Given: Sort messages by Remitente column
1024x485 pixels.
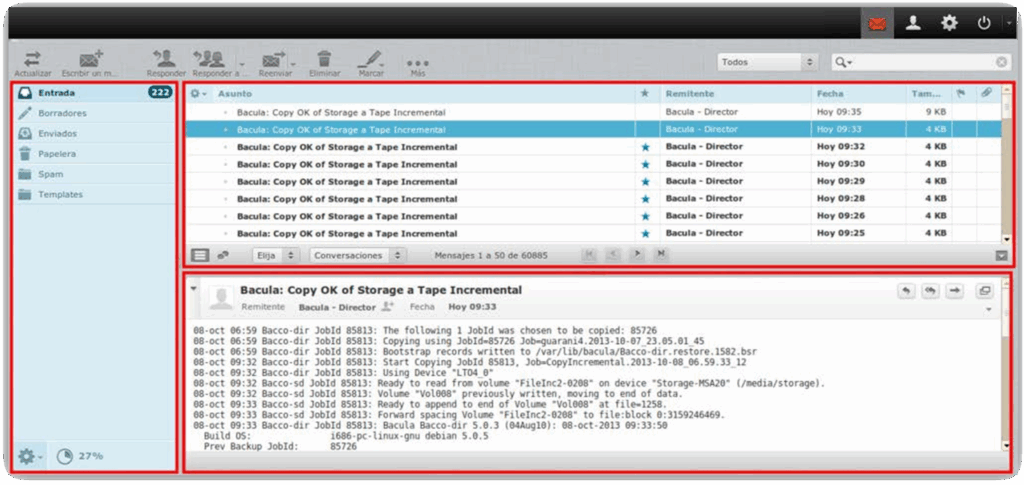Looking at the screenshot, I should coord(690,94).
